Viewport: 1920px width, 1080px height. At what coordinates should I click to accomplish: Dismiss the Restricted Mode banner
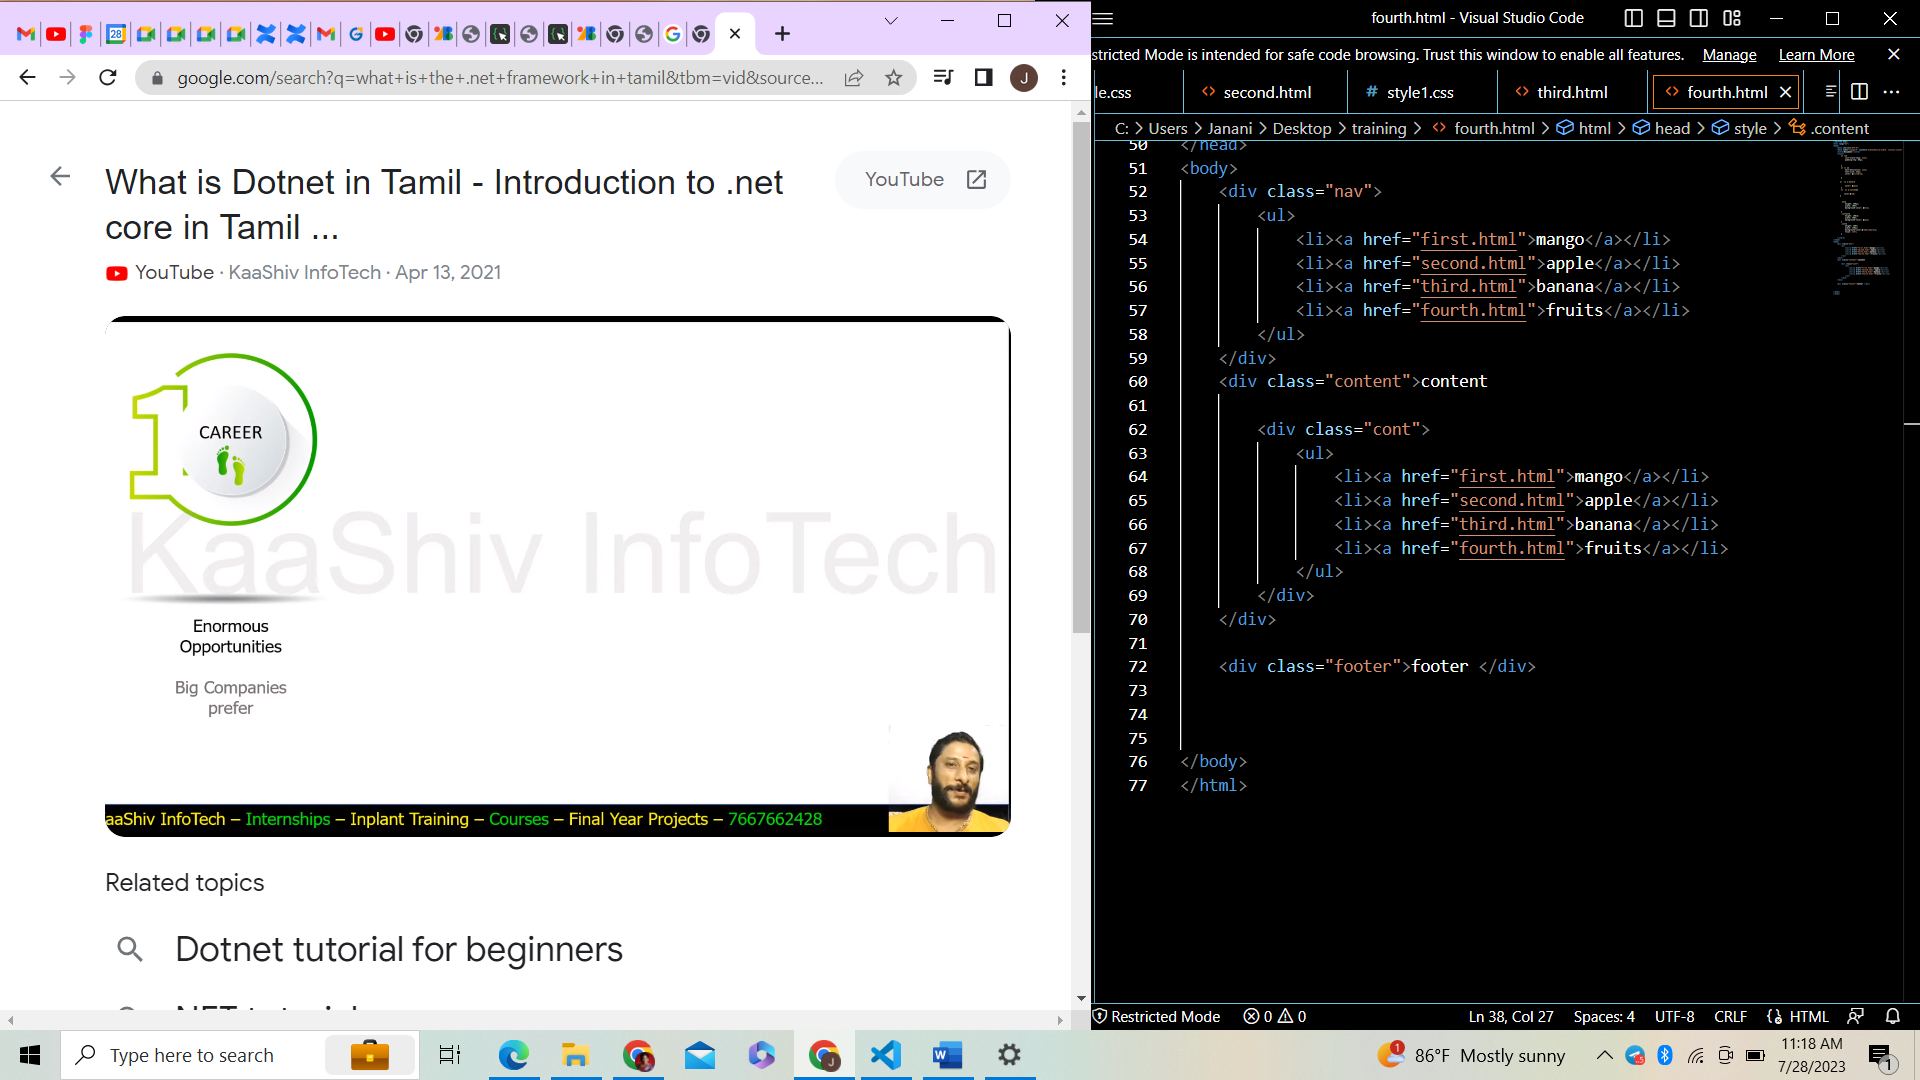(1893, 54)
